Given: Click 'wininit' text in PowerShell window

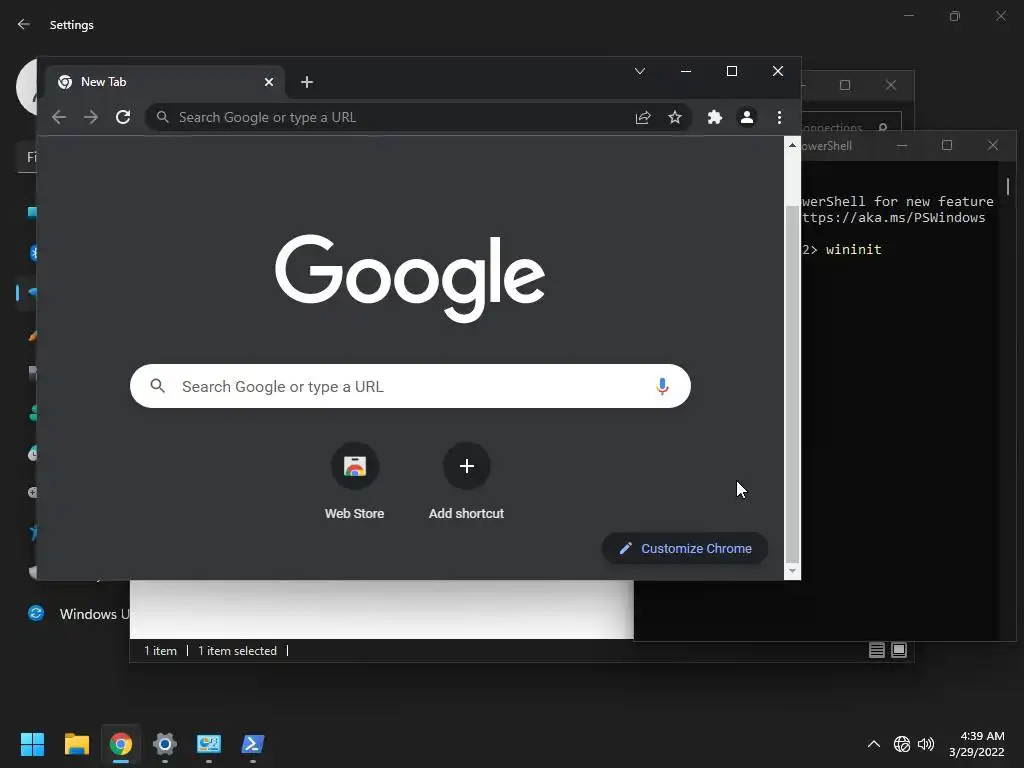Looking at the screenshot, I should tap(853, 249).
